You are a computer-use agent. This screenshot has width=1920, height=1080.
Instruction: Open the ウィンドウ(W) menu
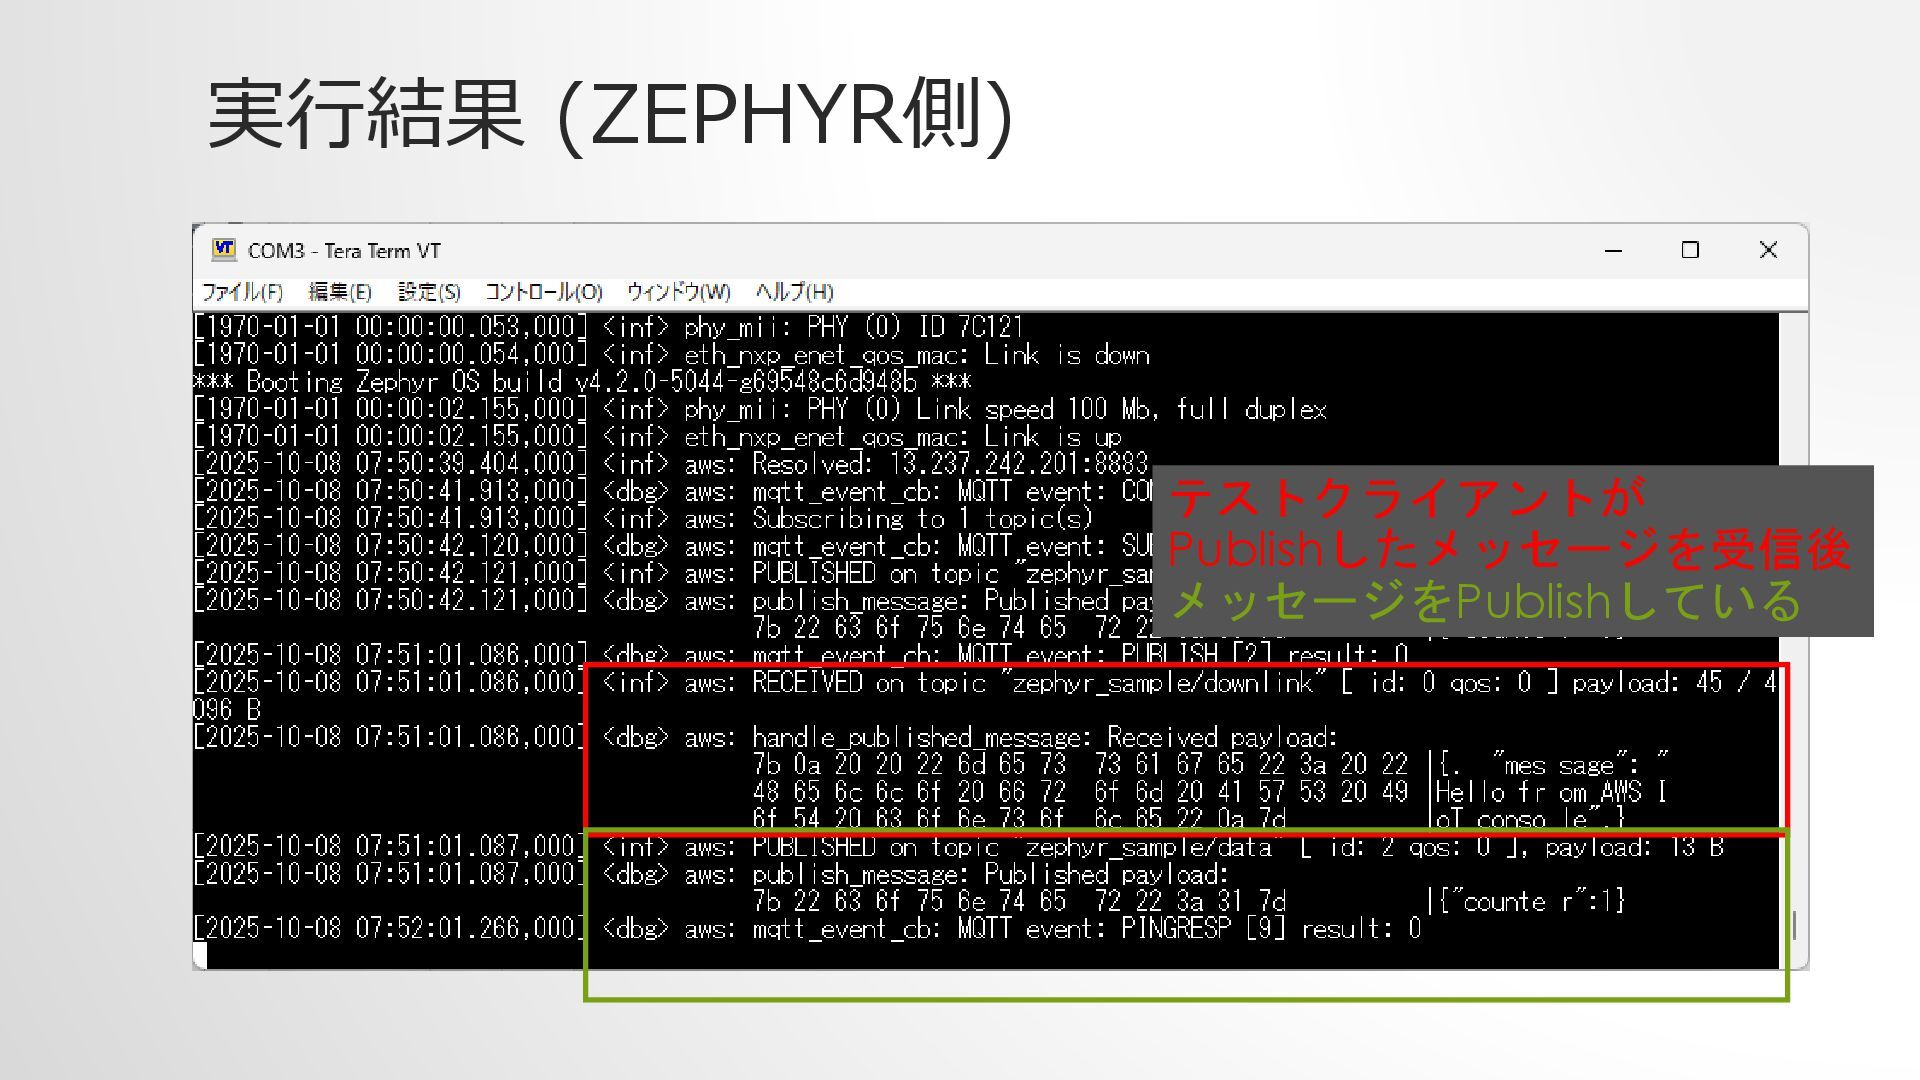[678, 292]
